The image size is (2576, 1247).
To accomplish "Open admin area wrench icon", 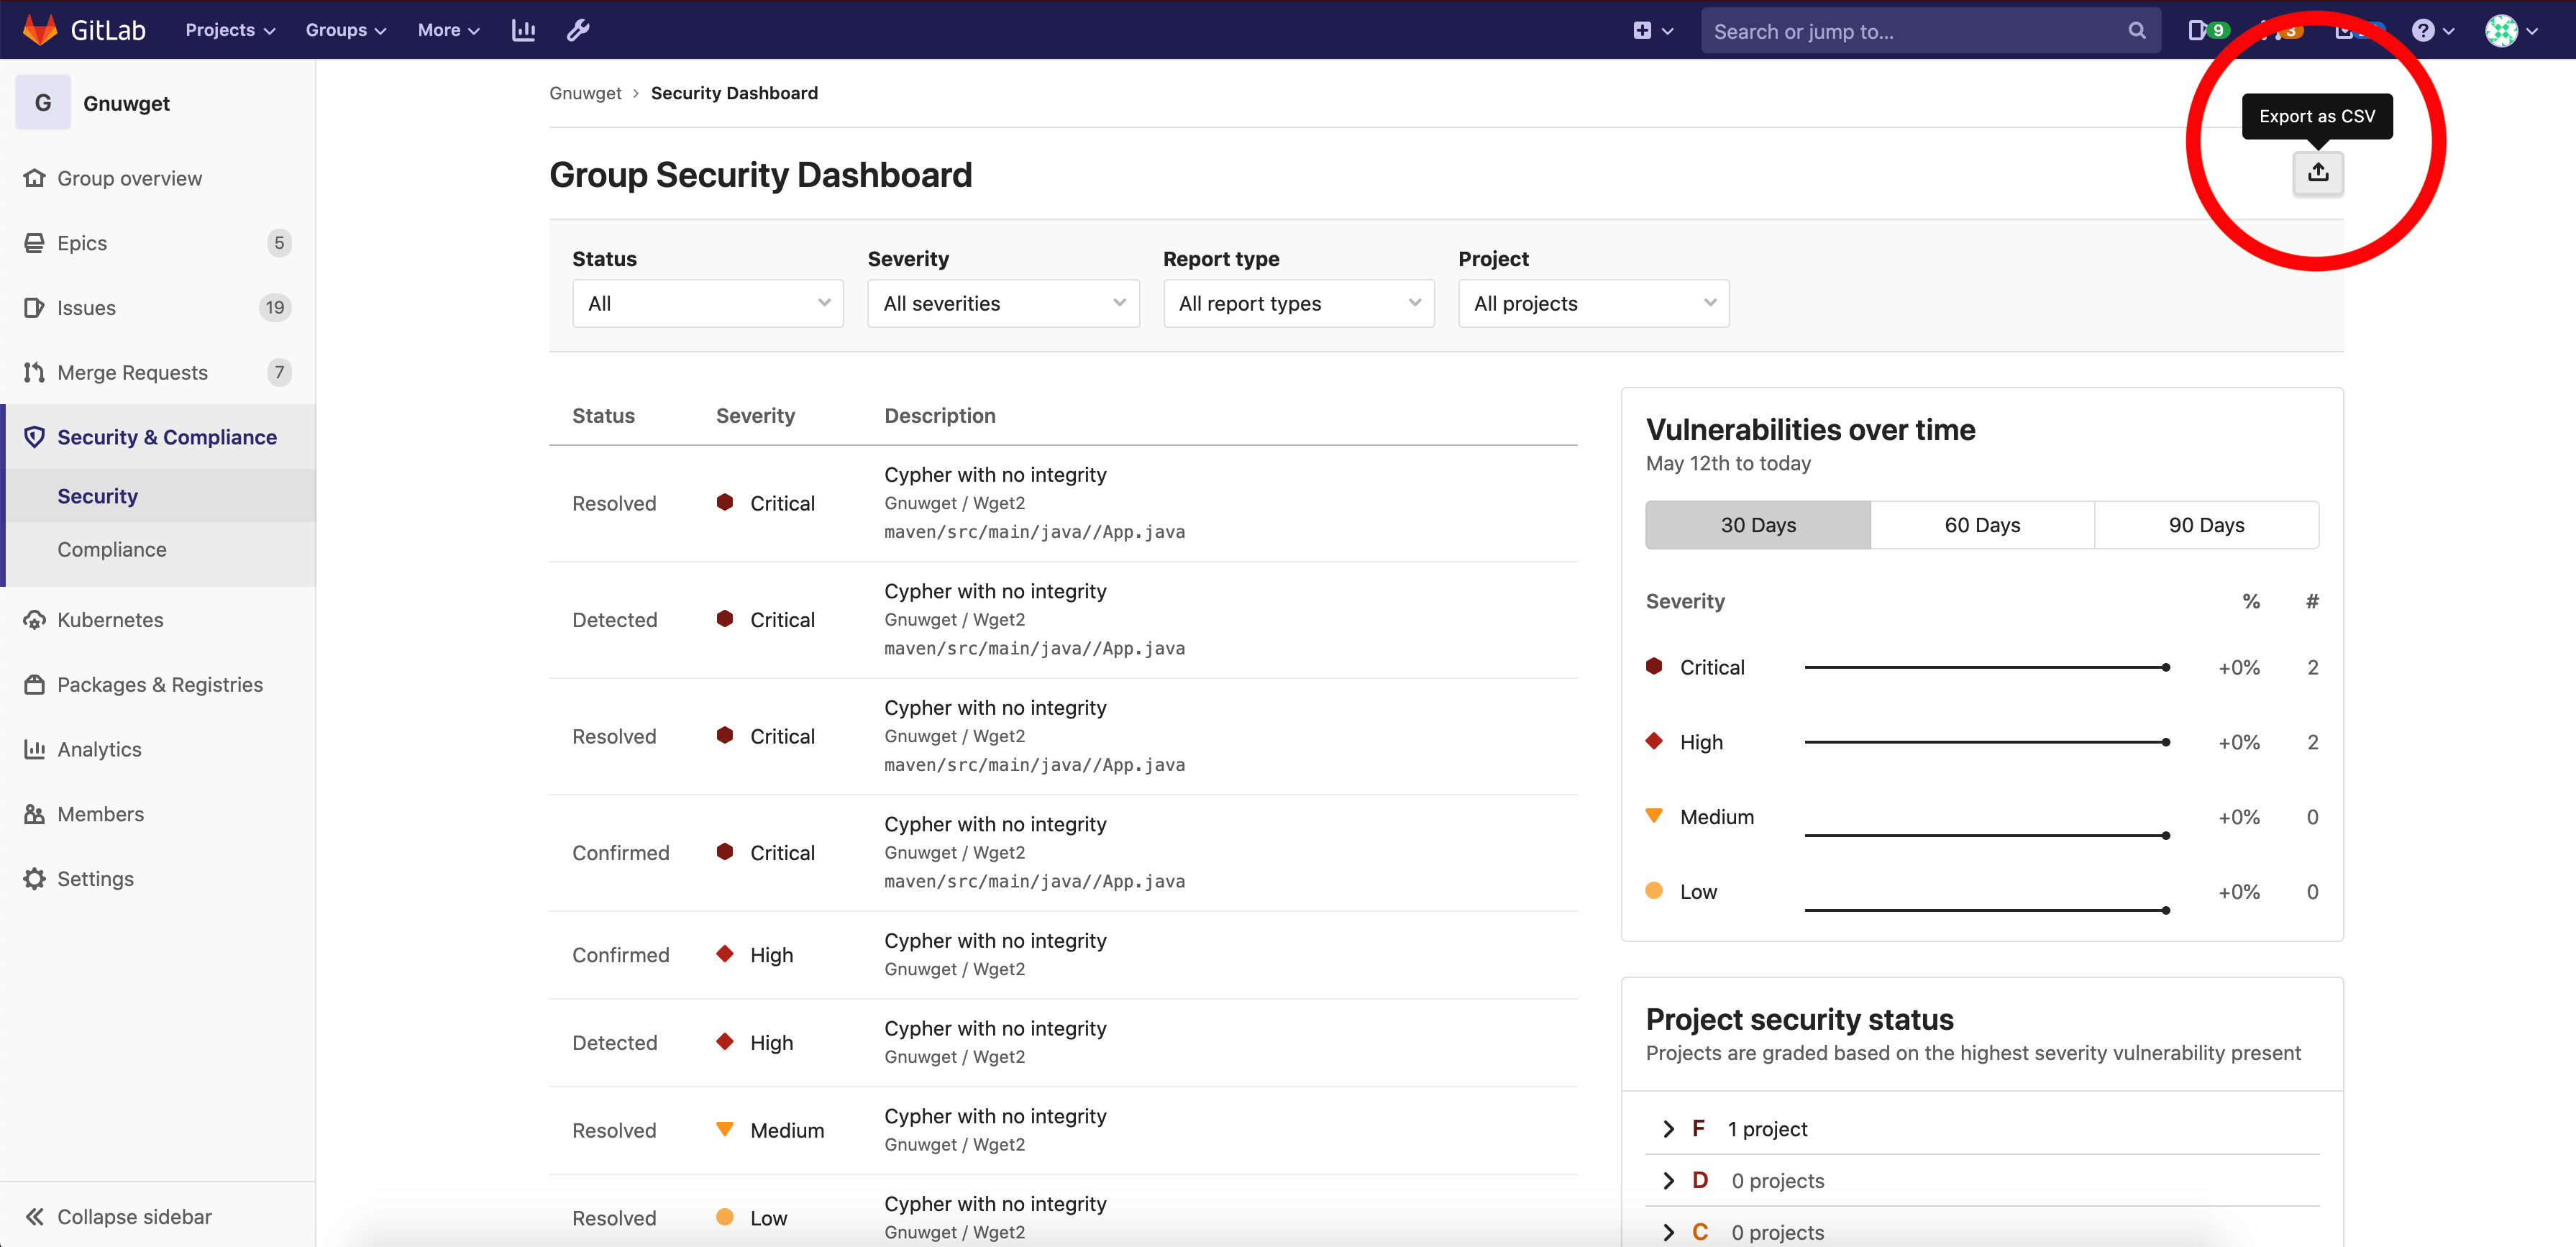I will [x=578, y=30].
